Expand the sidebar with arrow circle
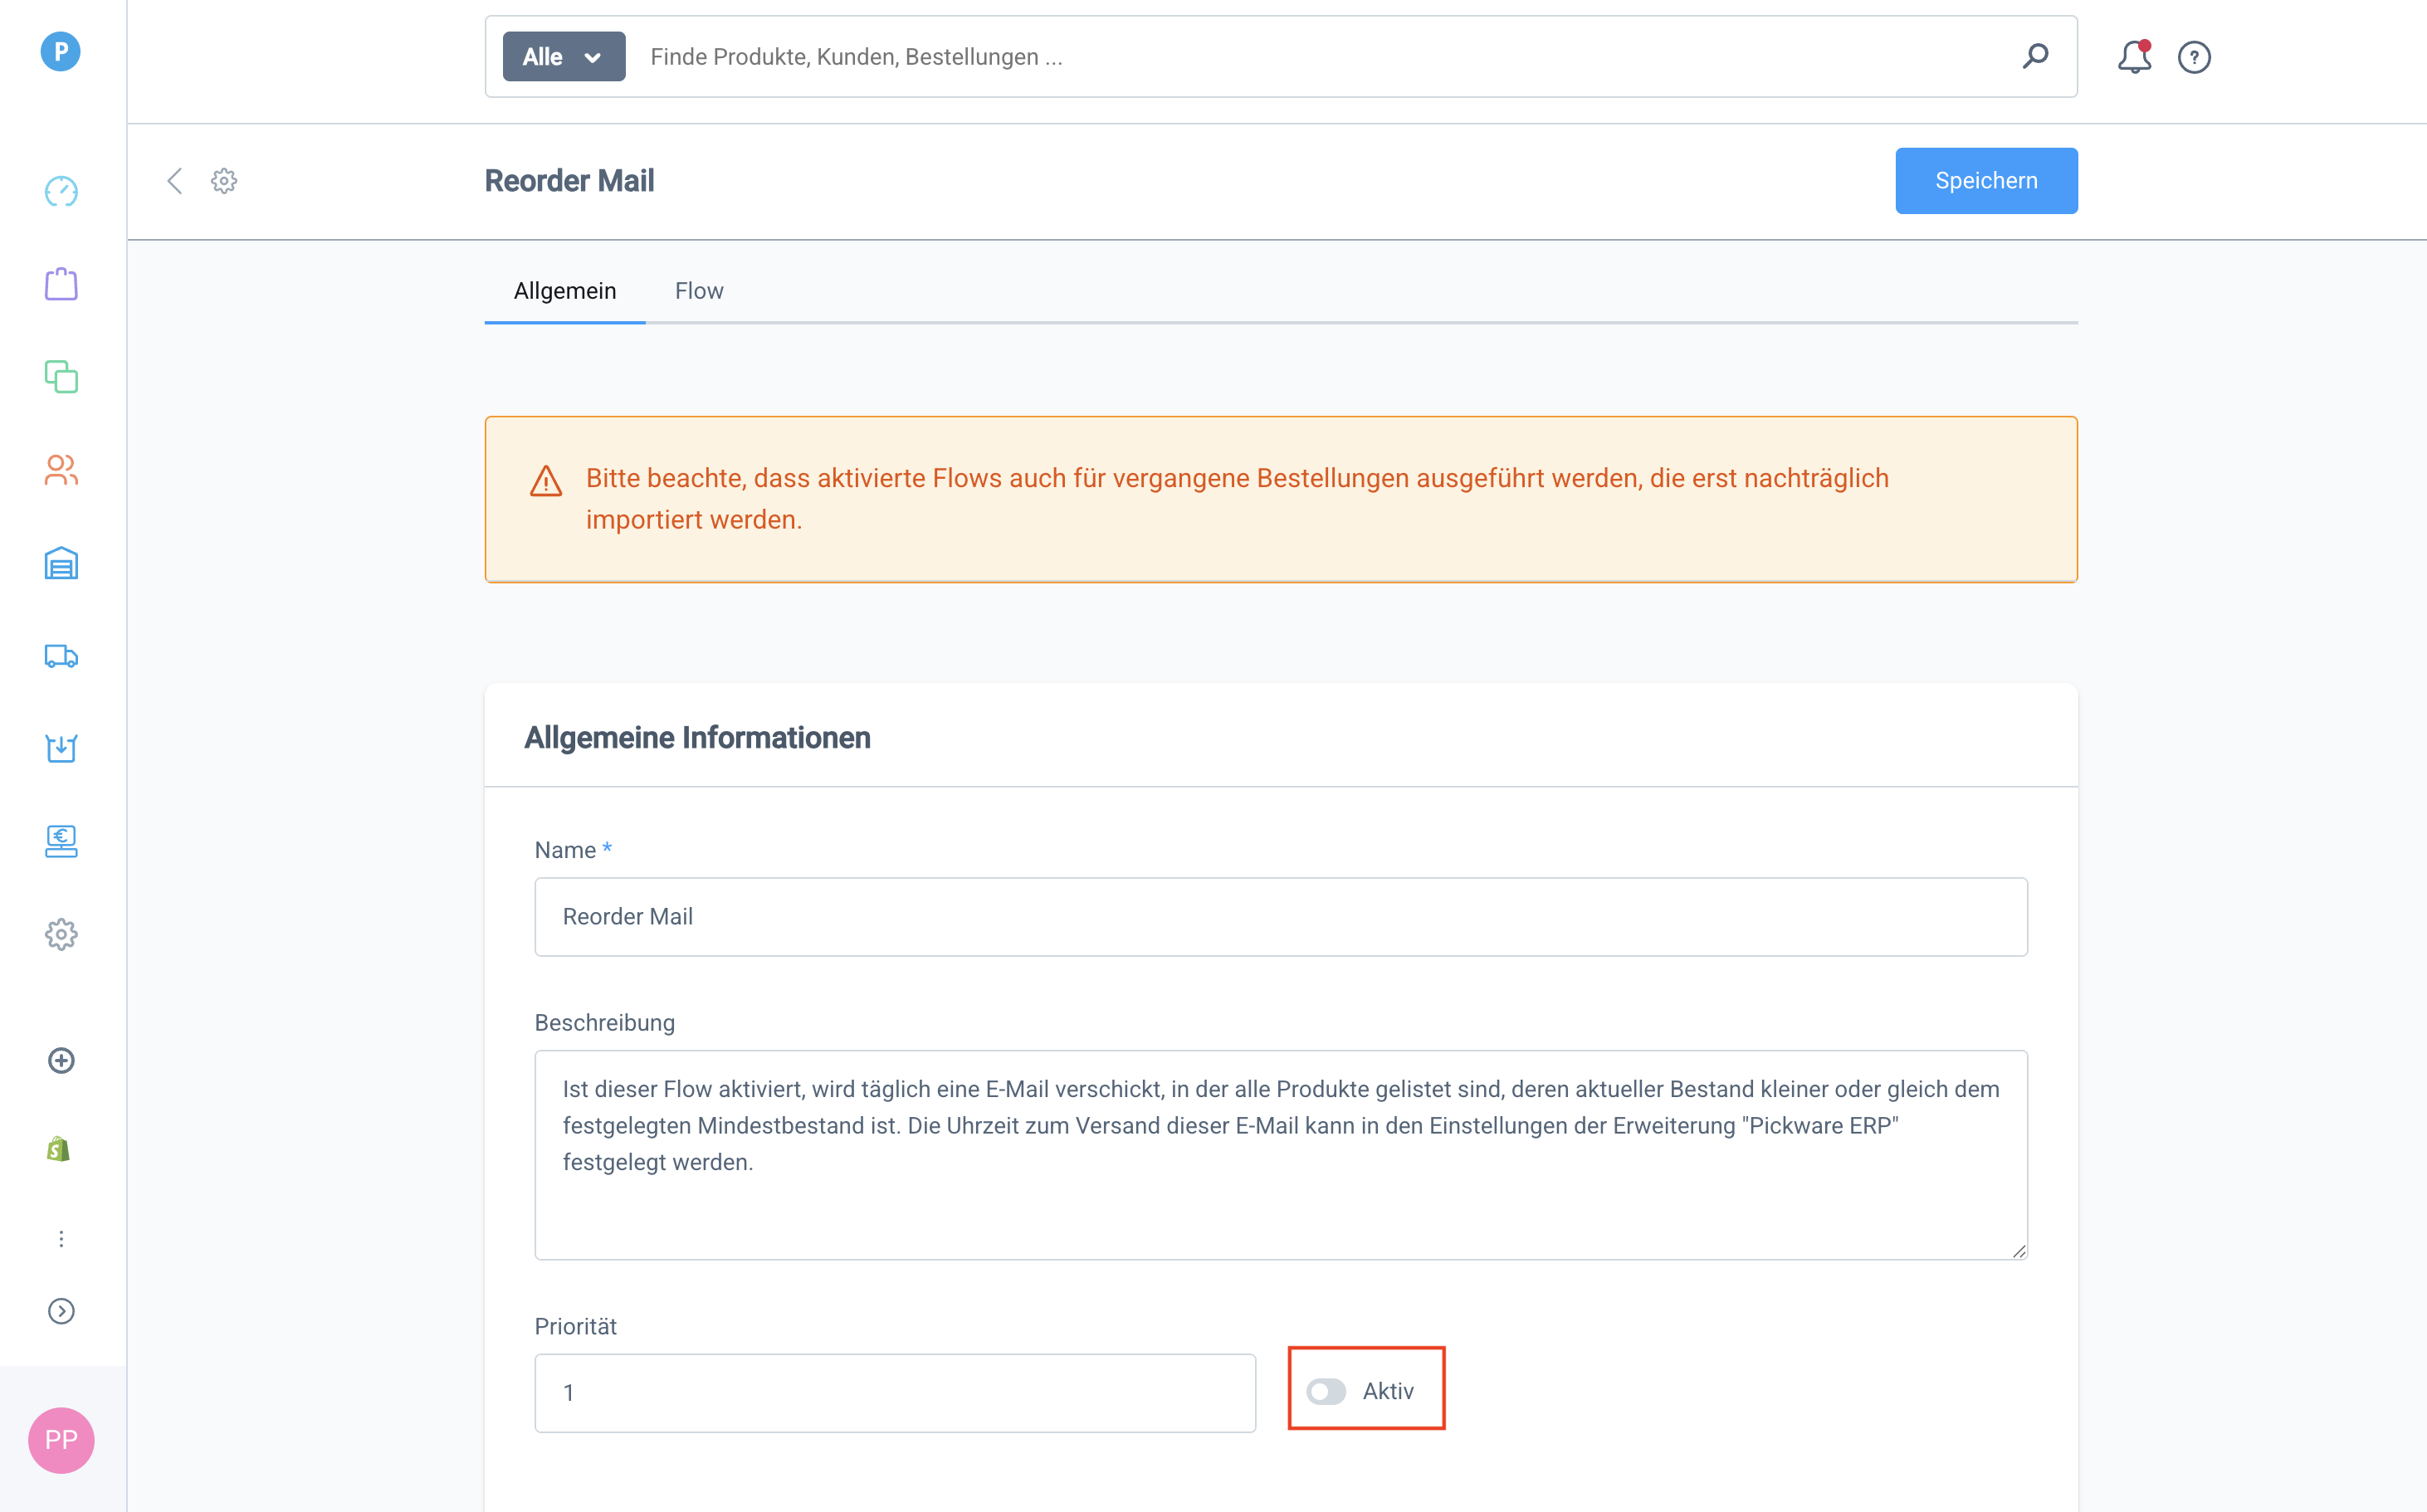Image resolution: width=2427 pixels, height=1512 pixels. 61,1311
